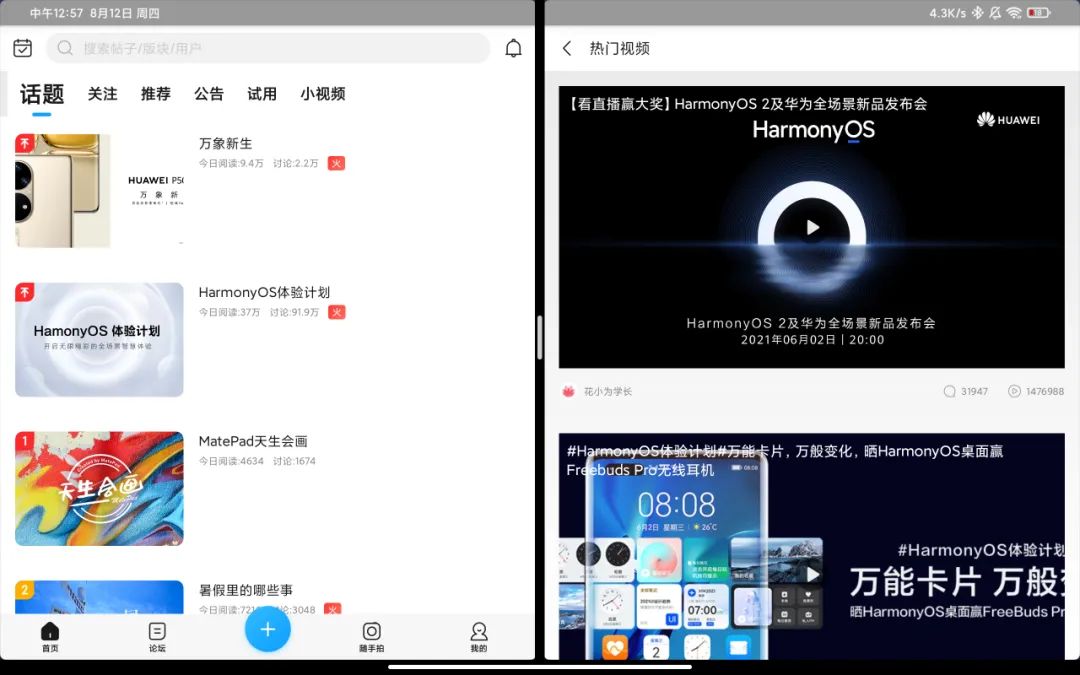The width and height of the screenshot is (1080, 675).
Task: Open 随手拍 camera in the bottom navigation
Action: 372,636
